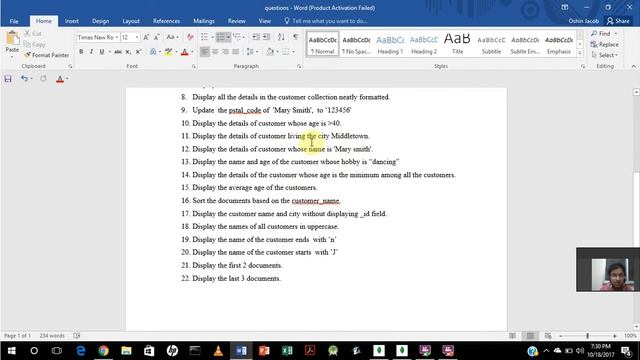
Task: Click the Save icon in quick access toolbar
Action: point(8,79)
